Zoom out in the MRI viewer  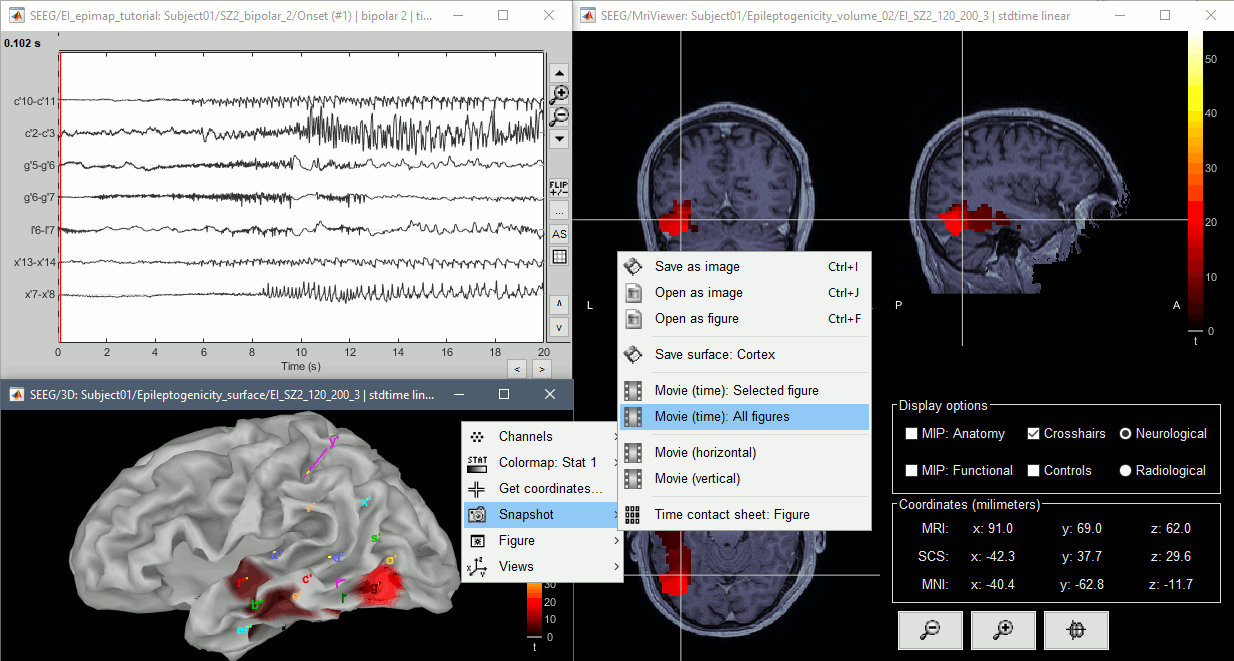point(930,630)
